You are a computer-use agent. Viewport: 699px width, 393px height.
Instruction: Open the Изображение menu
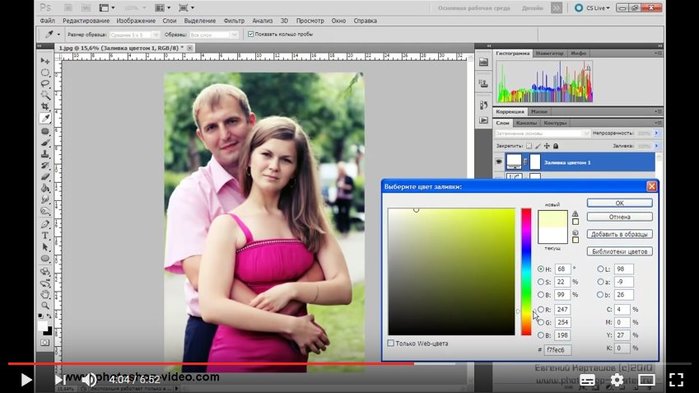click(136, 20)
